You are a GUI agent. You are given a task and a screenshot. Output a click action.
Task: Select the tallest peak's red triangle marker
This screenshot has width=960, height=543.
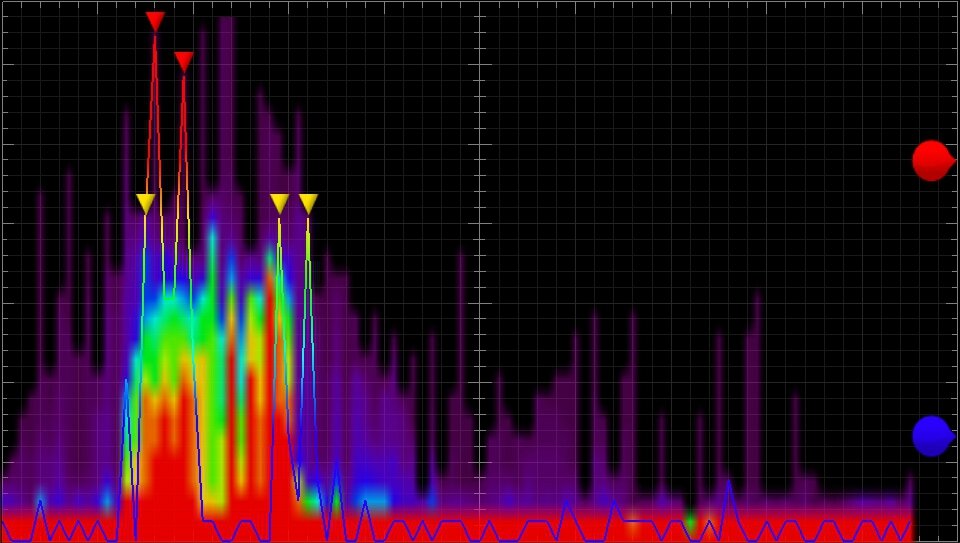[x=155, y=21]
